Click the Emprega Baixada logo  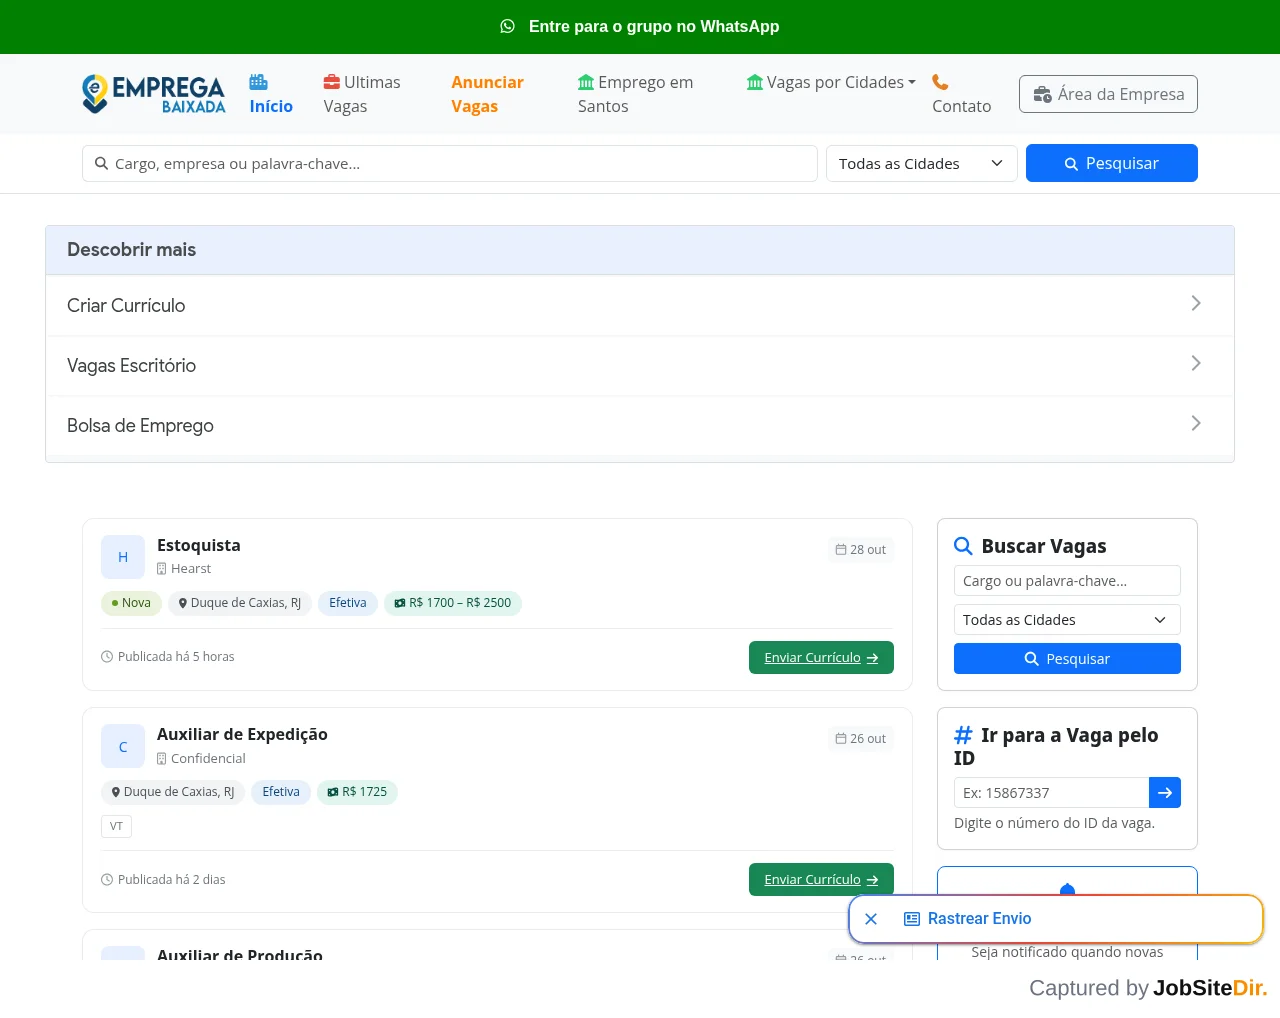(x=154, y=94)
